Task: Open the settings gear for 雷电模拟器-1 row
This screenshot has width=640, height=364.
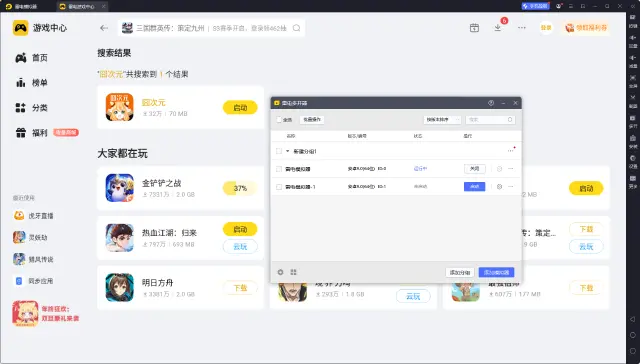Action: (x=499, y=186)
